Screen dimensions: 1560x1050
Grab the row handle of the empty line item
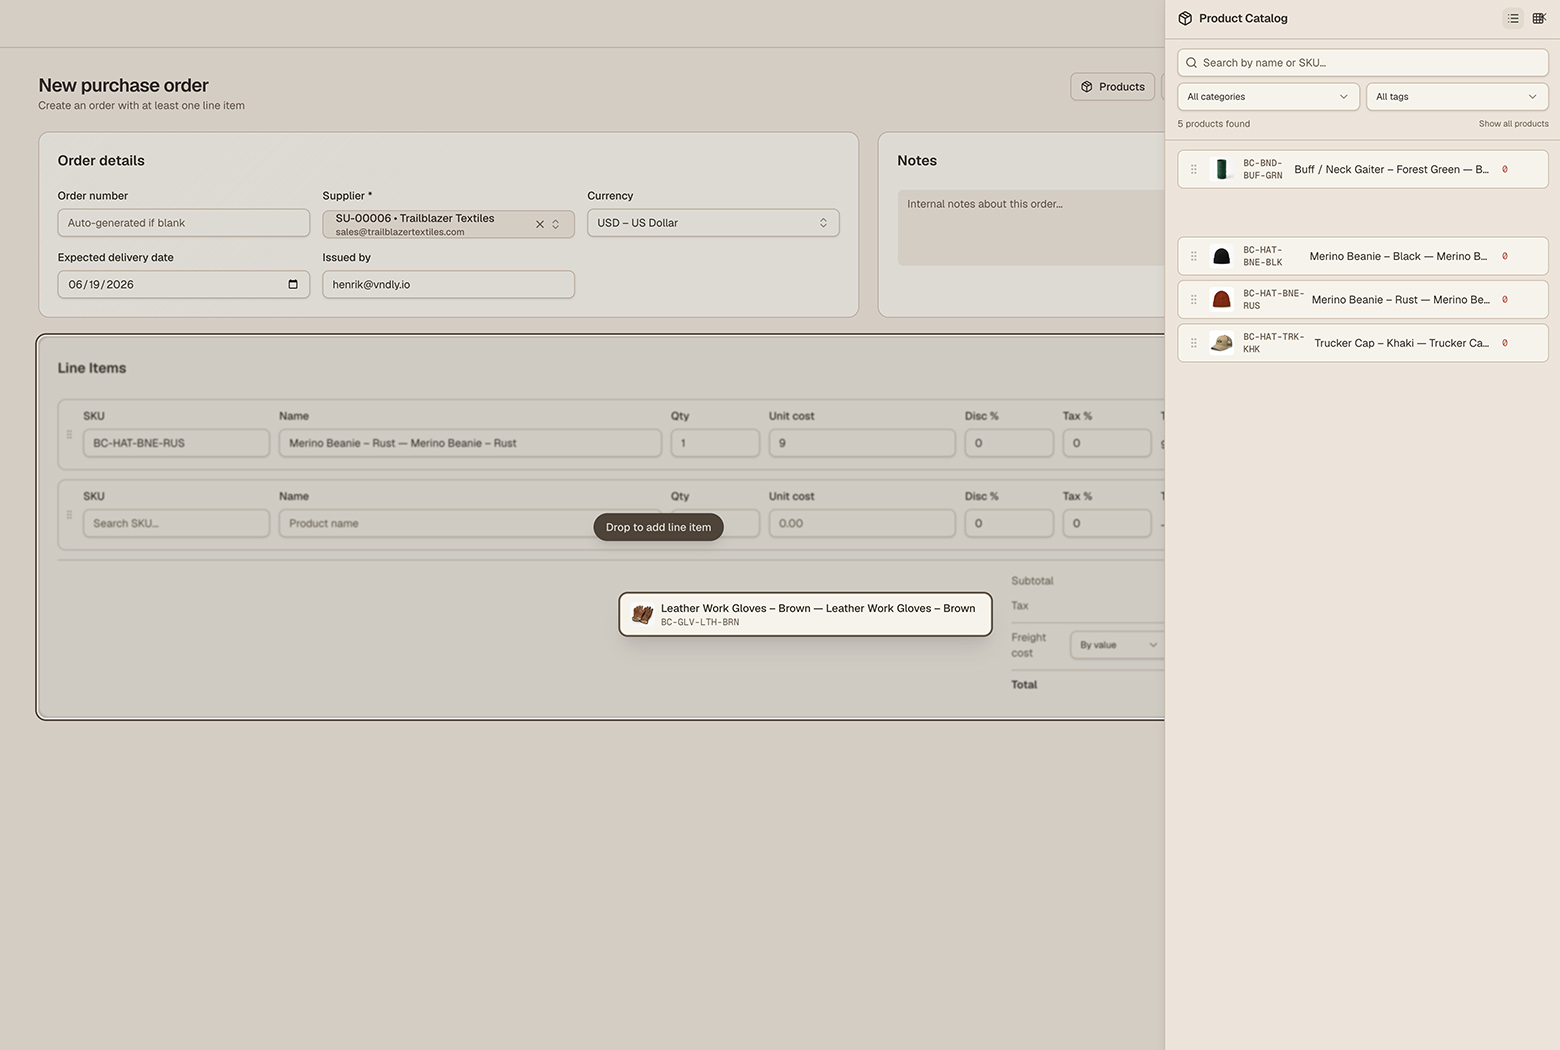point(69,514)
